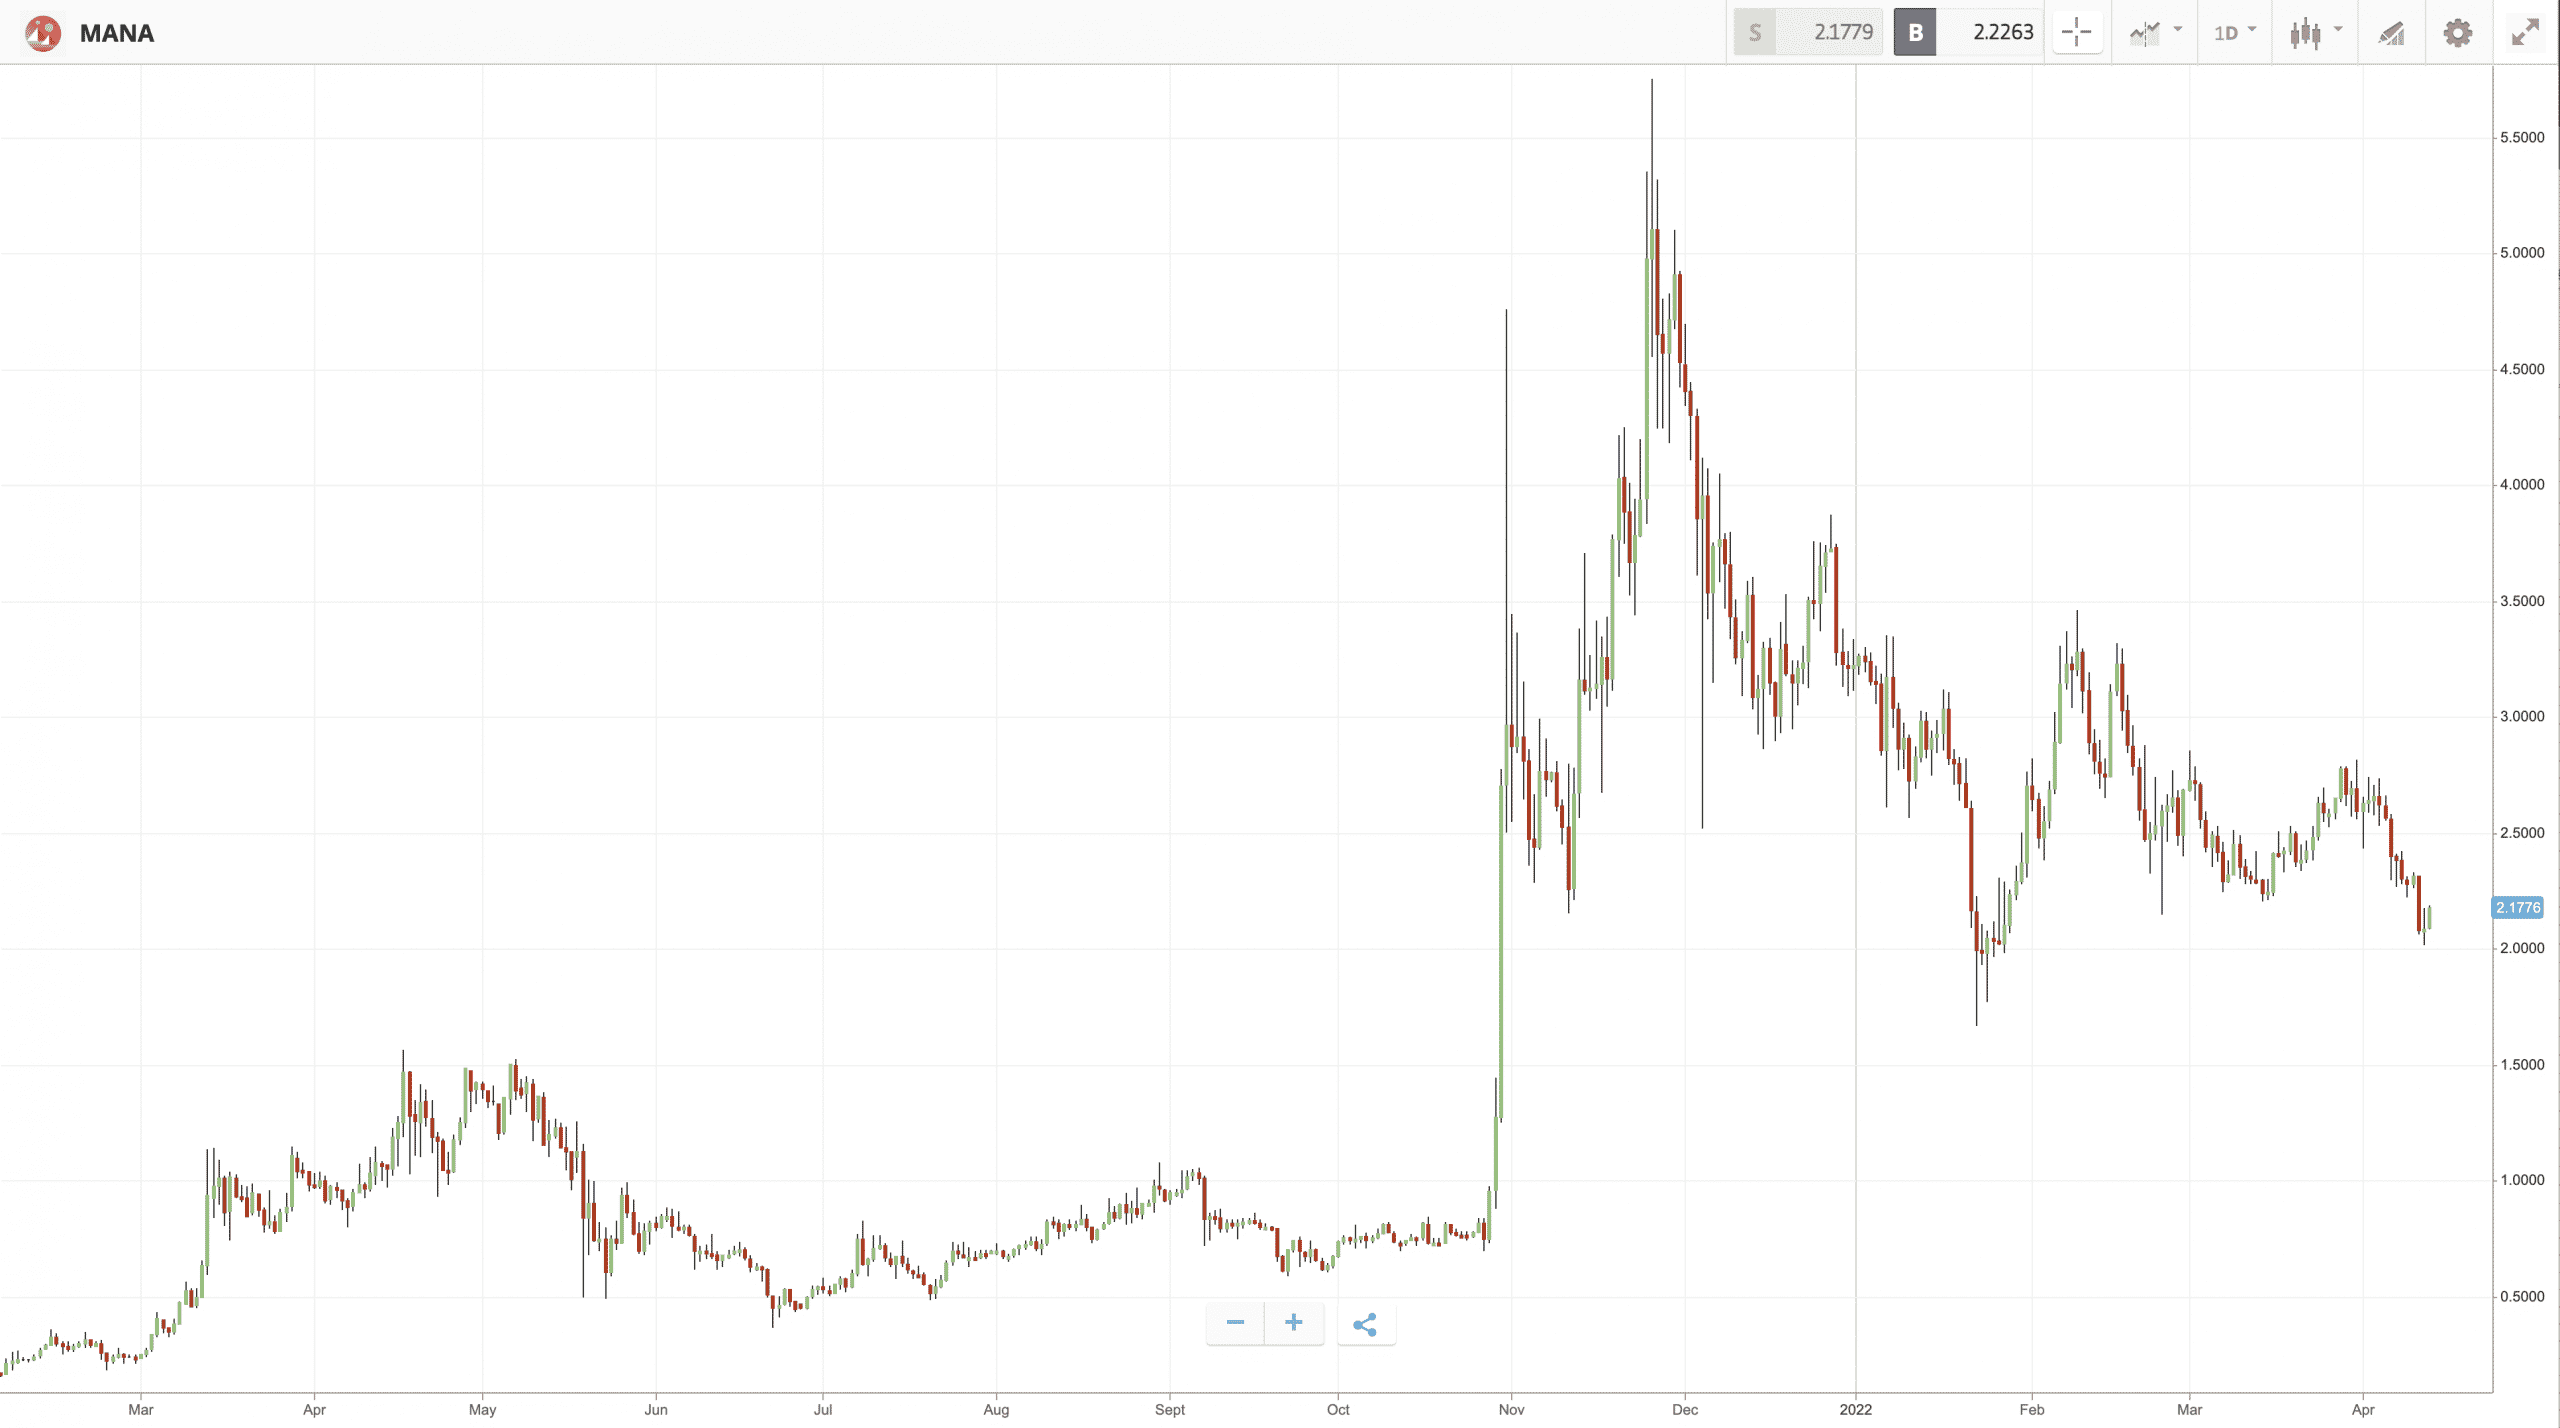Image resolution: width=2560 pixels, height=1428 pixels.
Task: Click the 1.5000 price axis label
Action: point(2522,1065)
